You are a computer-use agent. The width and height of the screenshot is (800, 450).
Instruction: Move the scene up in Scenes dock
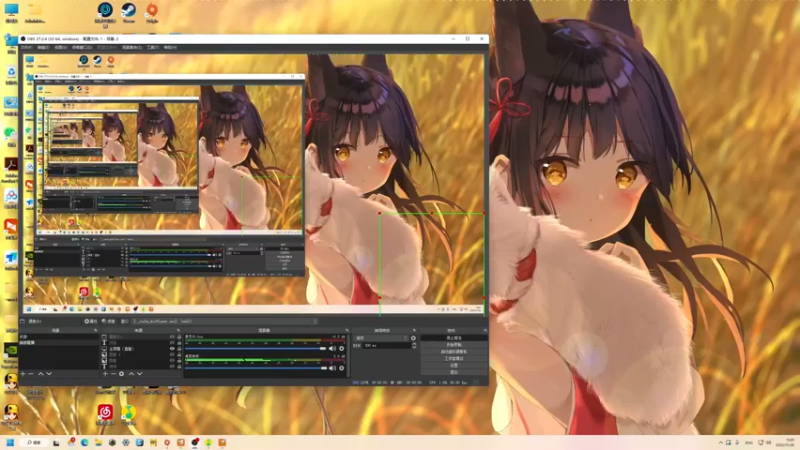coord(41,373)
